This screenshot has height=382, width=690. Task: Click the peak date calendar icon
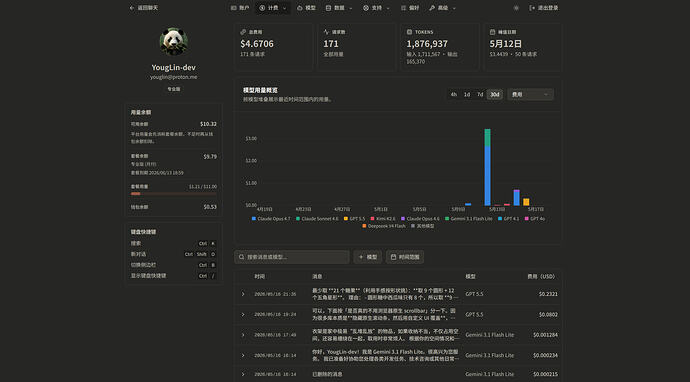(492, 32)
